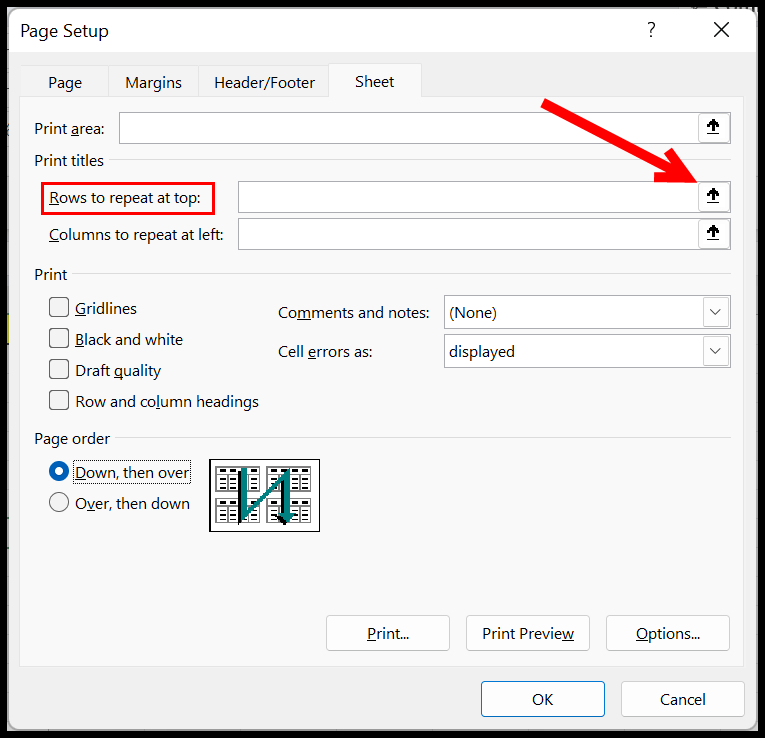765x738 pixels.
Task: Check Row and column headings option
Action: 59,400
